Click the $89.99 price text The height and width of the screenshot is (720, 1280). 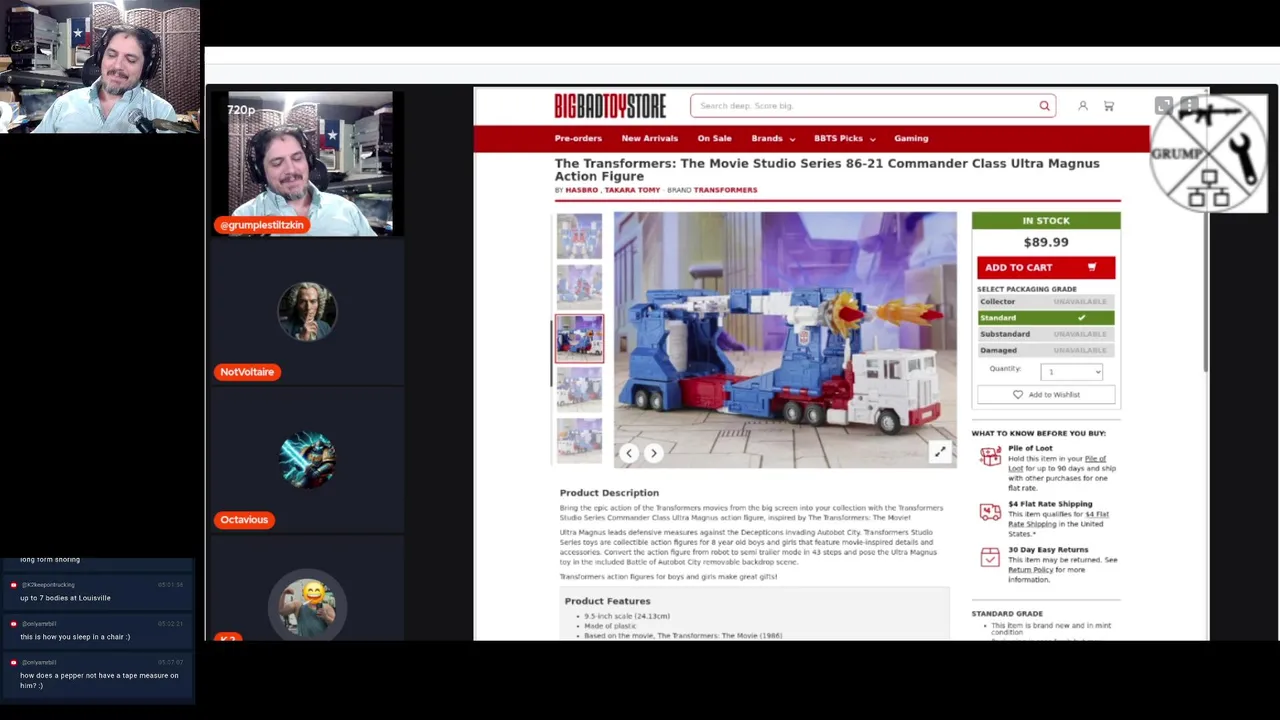(x=1046, y=242)
